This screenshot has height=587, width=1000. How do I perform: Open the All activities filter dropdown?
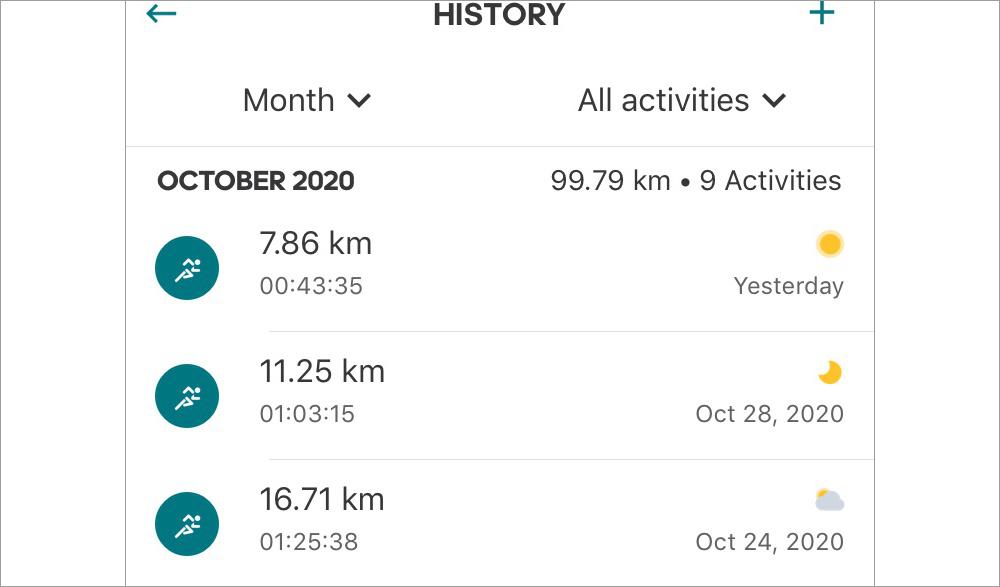click(682, 100)
